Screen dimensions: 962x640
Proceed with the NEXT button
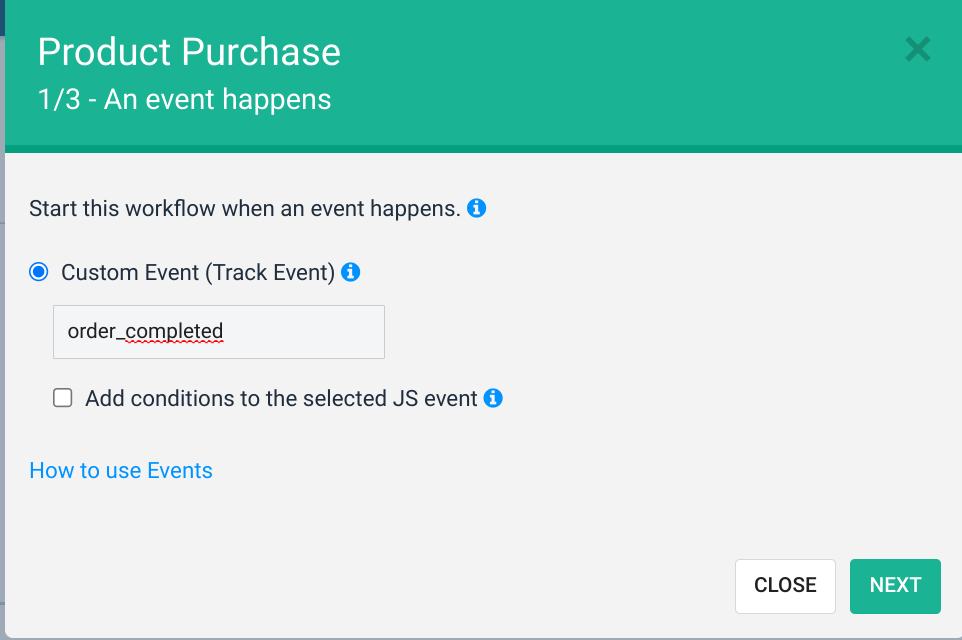(895, 585)
